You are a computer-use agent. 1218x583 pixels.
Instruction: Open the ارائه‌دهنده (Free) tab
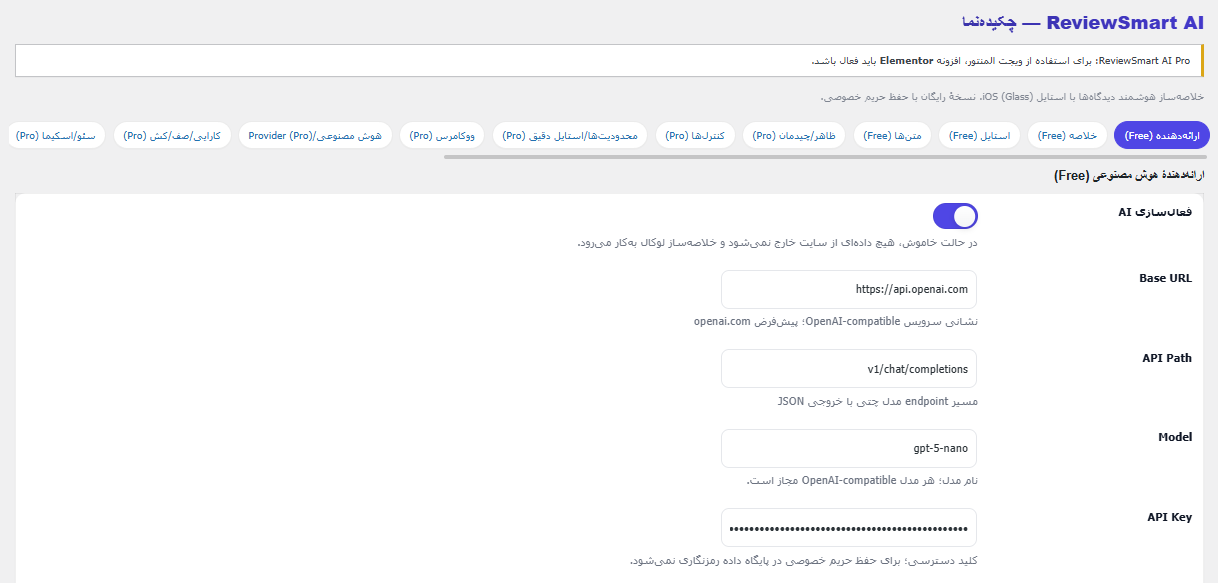pyautogui.click(x=1161, y=135)
